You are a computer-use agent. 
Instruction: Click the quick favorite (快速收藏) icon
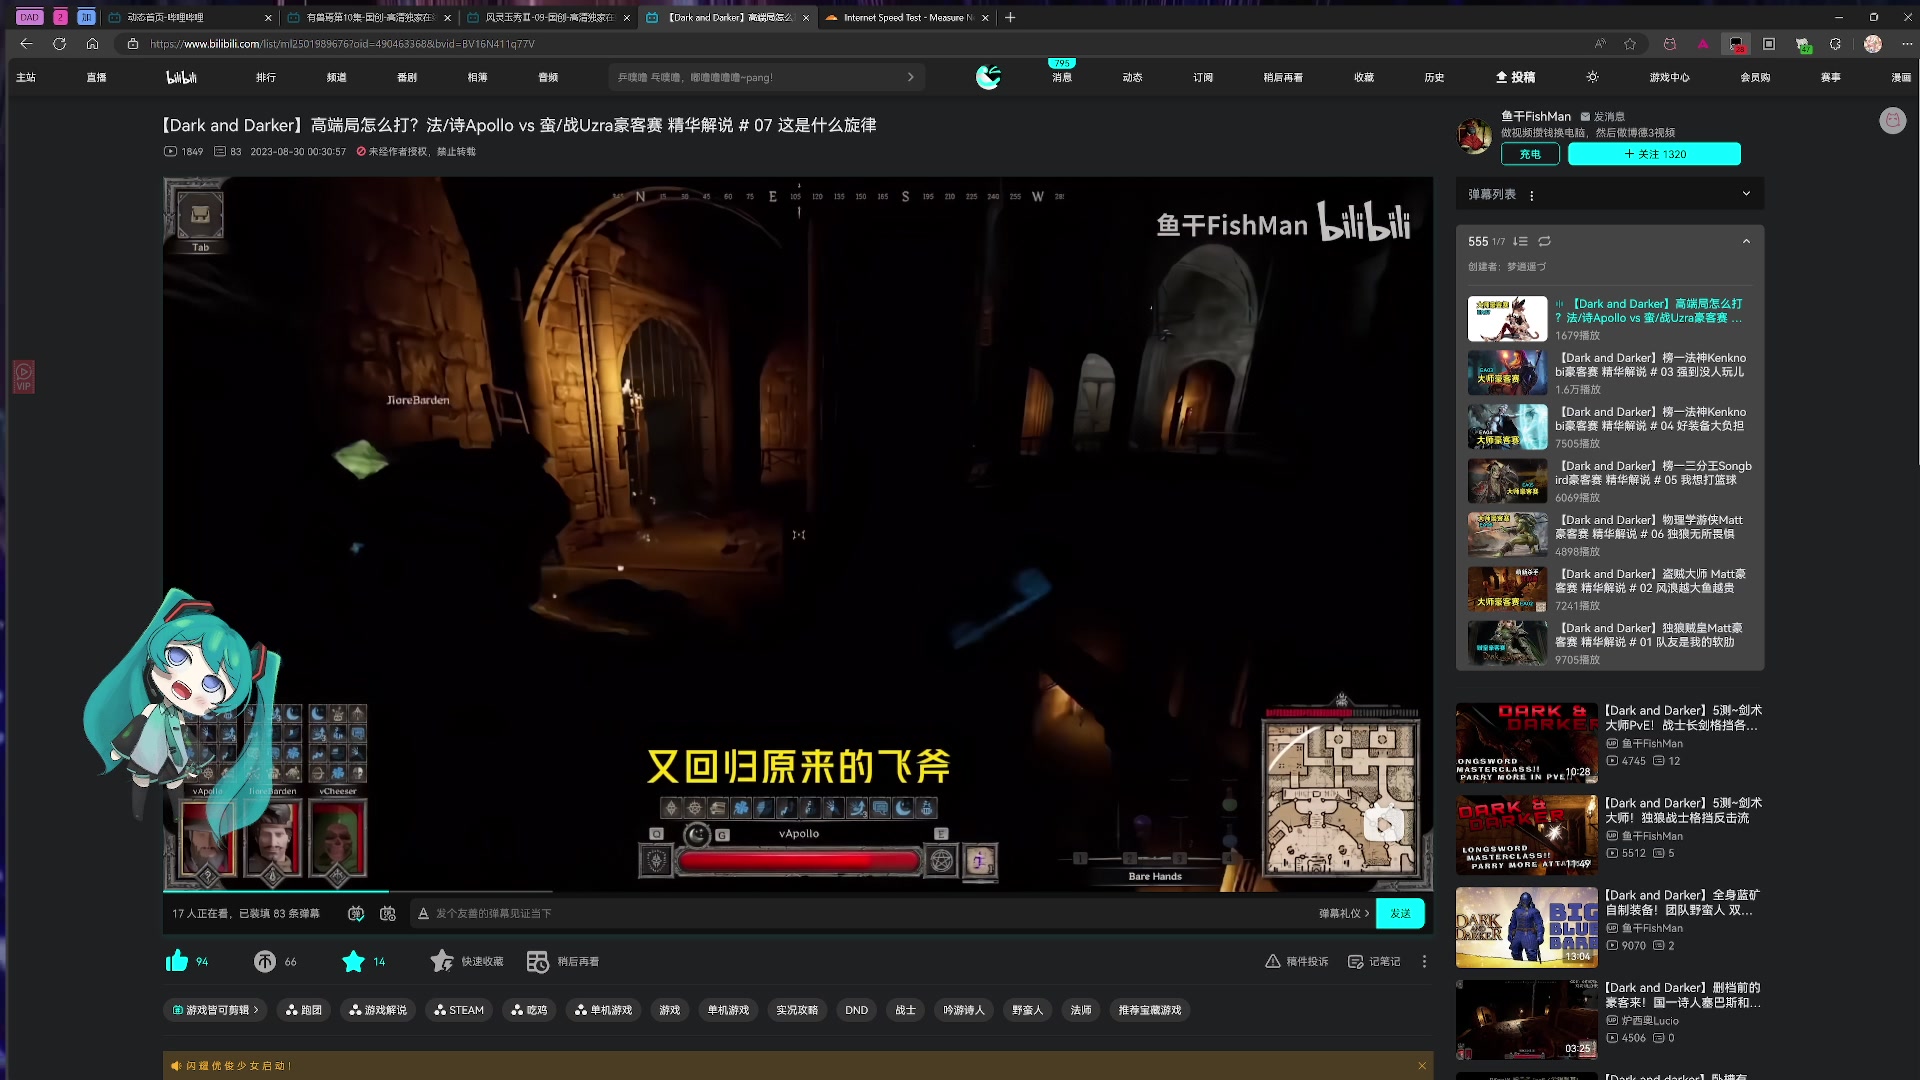click(x=442, y=961)
